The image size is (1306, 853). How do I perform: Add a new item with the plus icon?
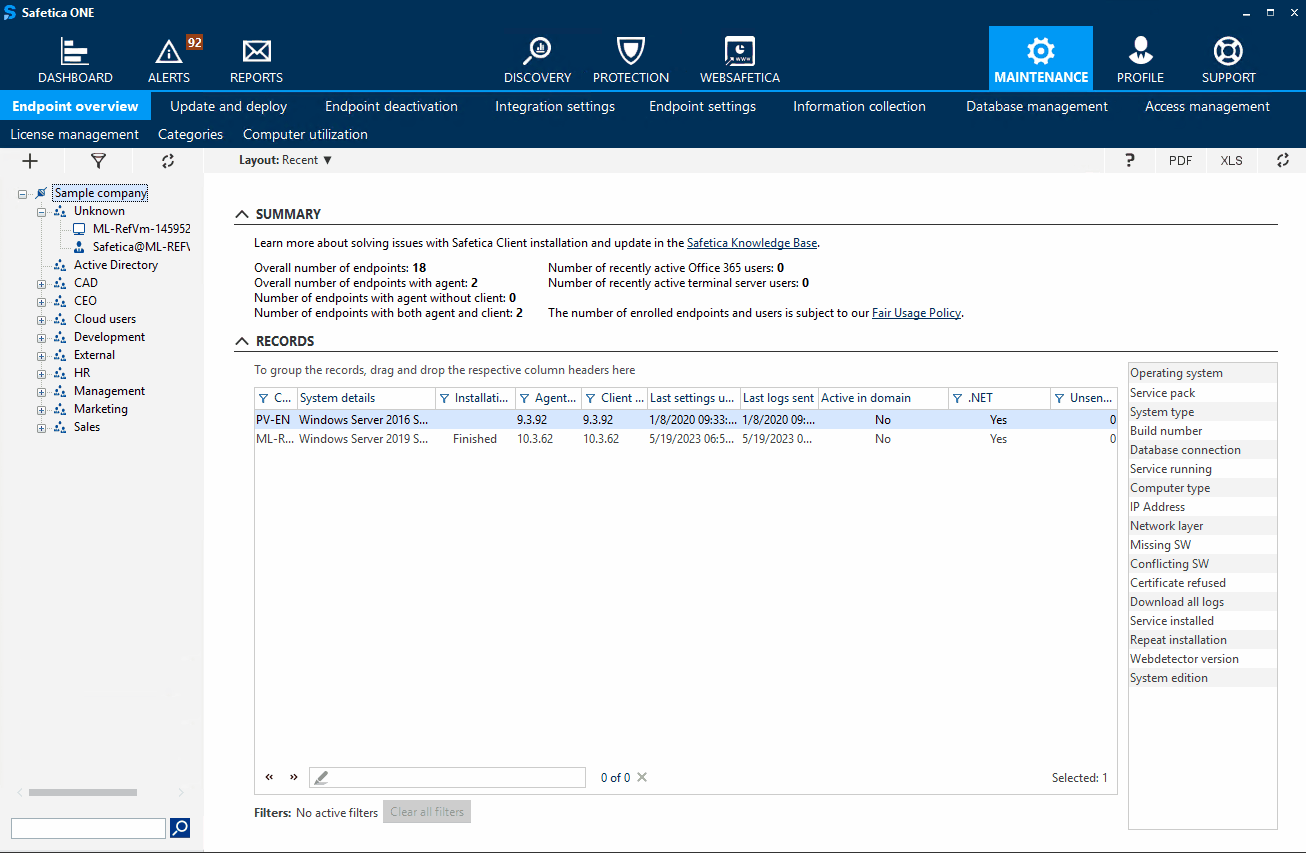pos(29,161)
